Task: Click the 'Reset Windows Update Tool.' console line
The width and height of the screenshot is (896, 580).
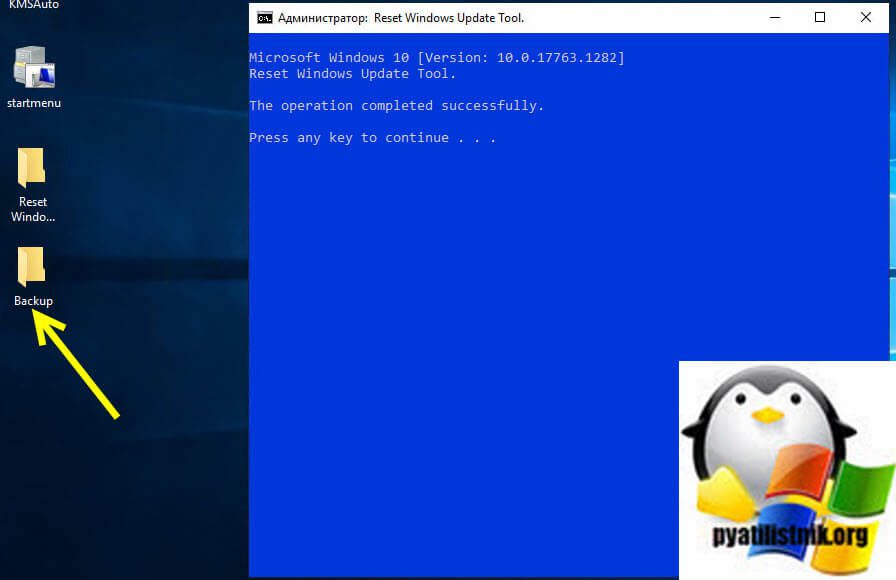Action: click(353, 74)
